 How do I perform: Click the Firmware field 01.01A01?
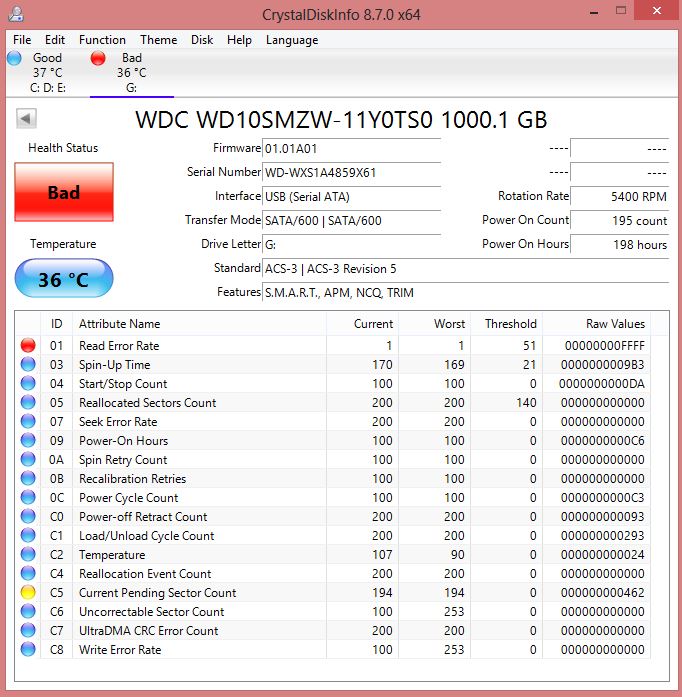[351, 148]
